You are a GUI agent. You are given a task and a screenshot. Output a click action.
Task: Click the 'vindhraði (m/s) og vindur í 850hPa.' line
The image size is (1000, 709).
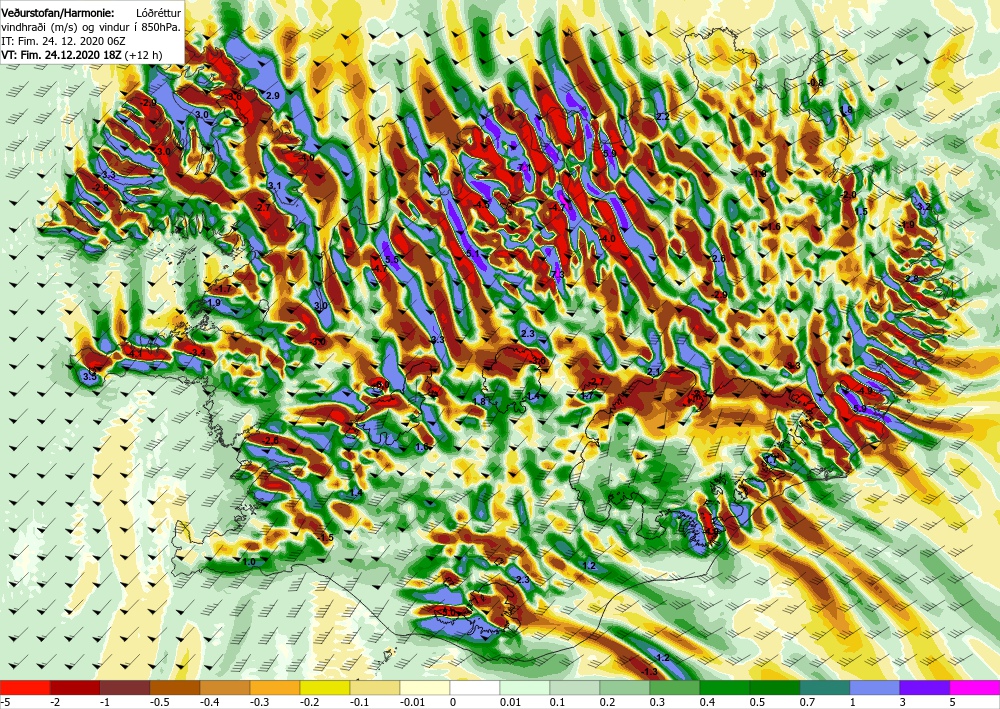[x=91, y=27]
